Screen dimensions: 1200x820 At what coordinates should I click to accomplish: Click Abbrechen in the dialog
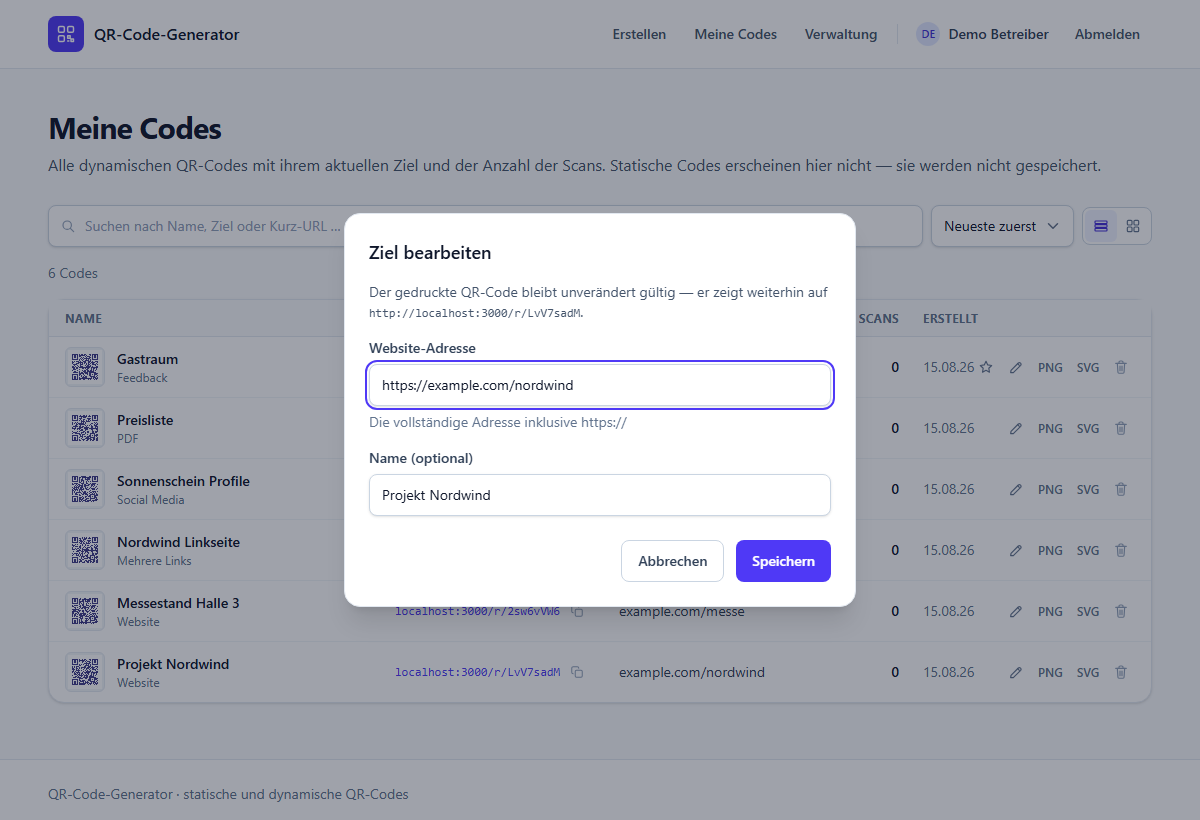click(672, 561)
